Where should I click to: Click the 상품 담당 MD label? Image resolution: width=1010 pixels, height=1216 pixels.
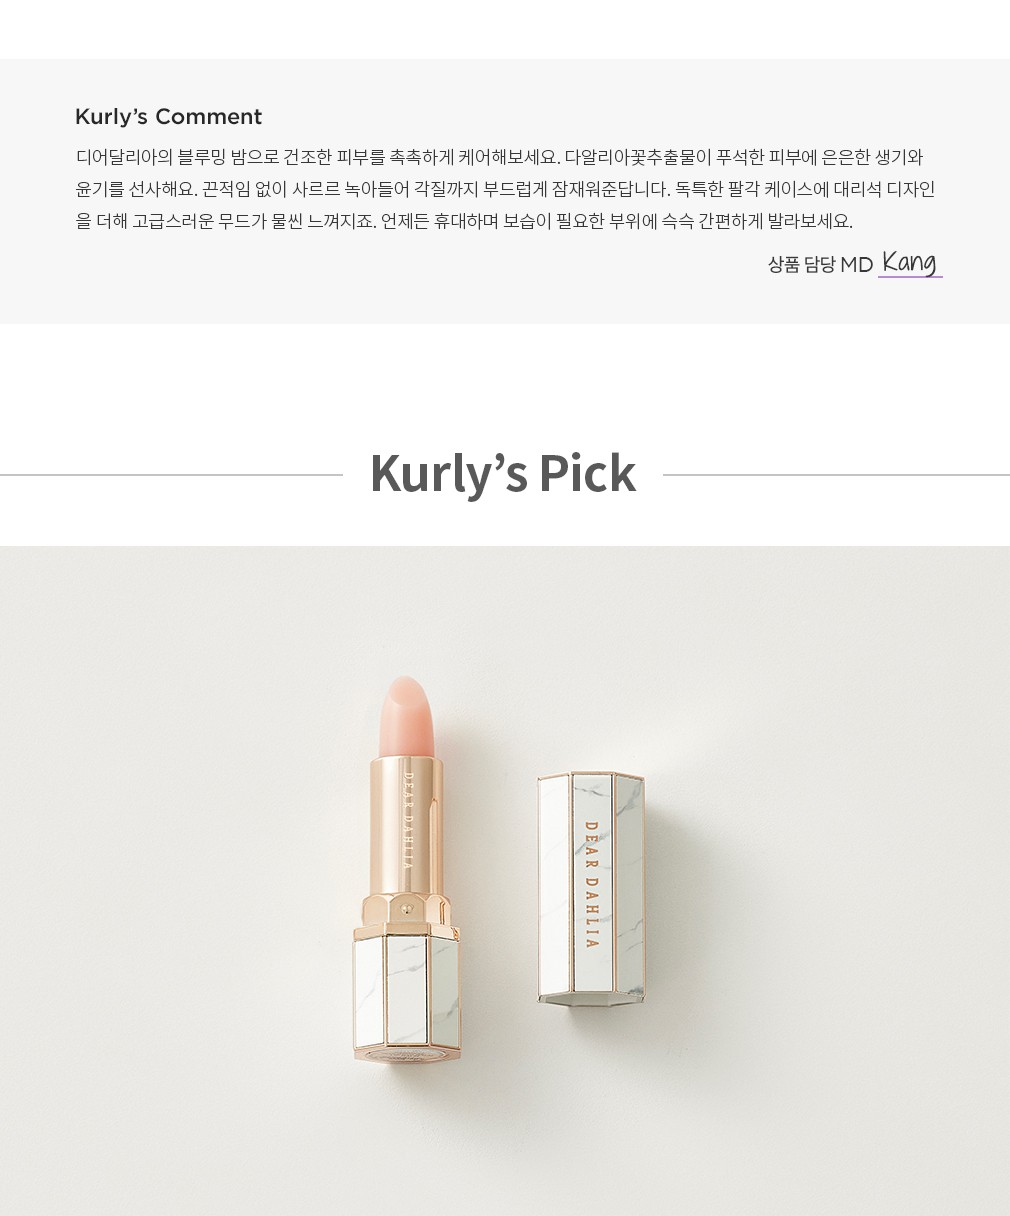[820, 264]
